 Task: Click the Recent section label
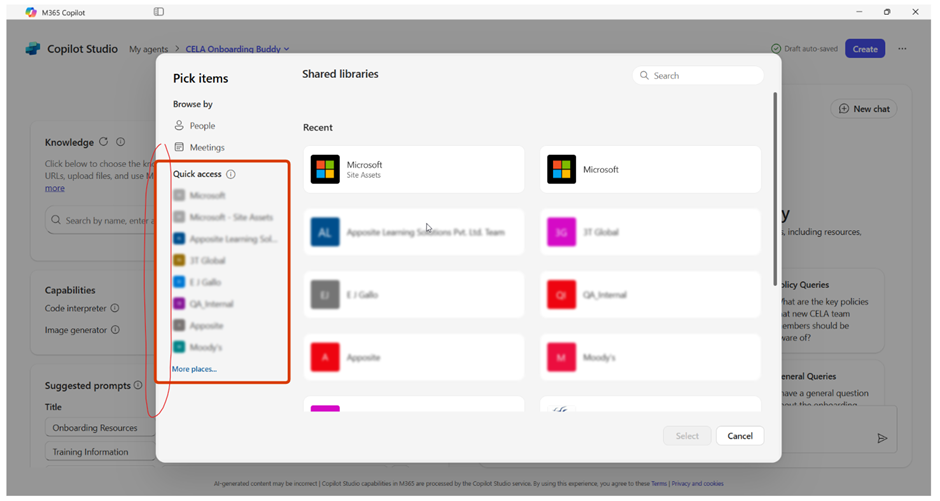coord(318,128)
